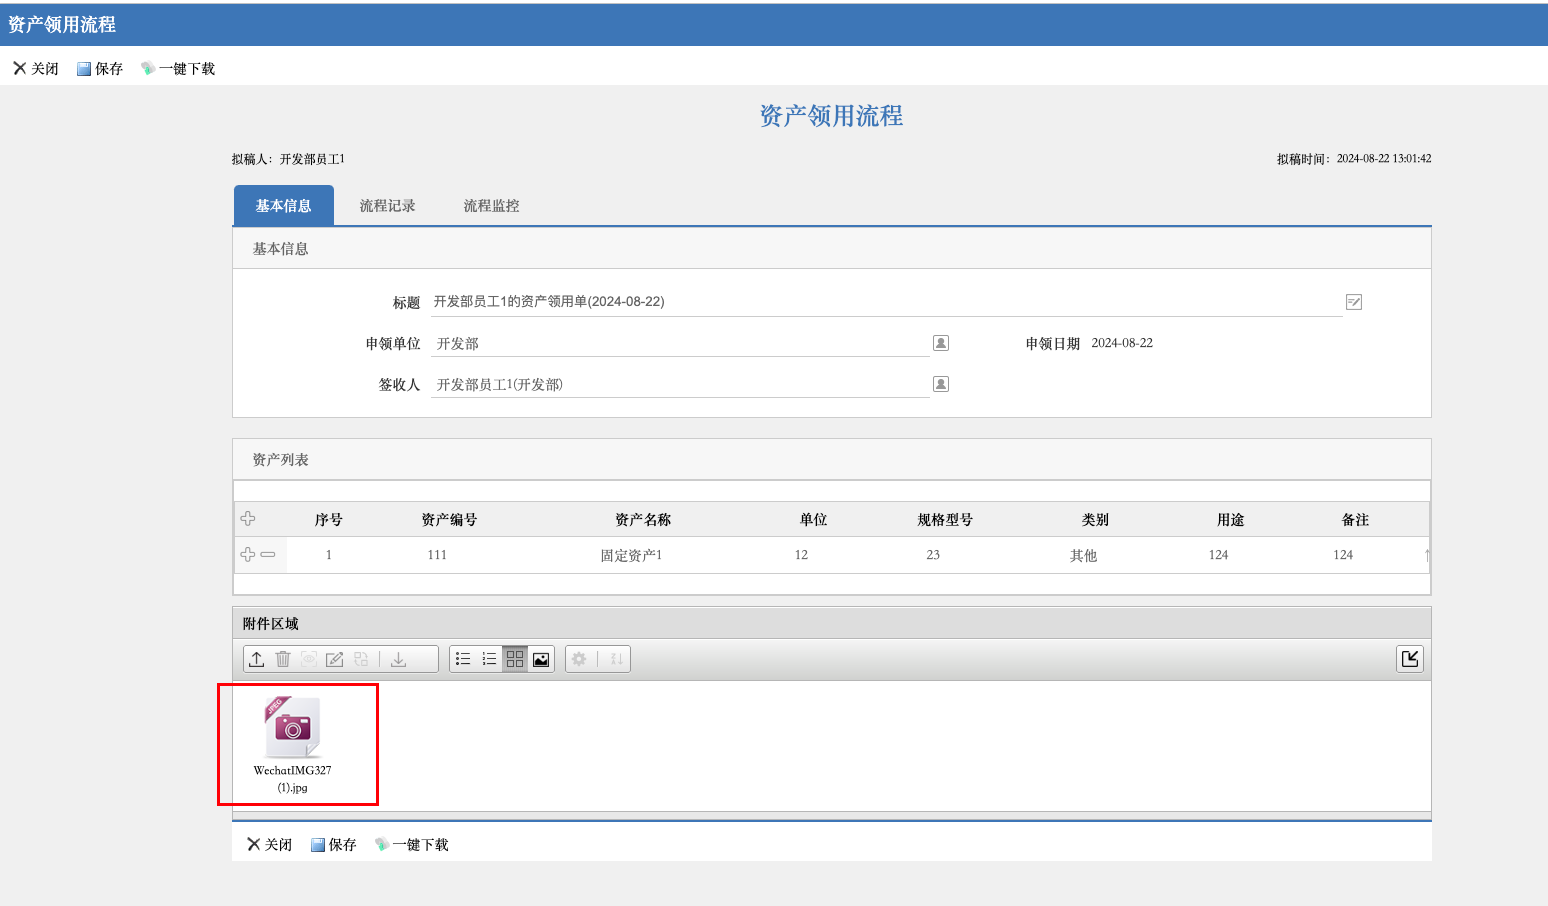This screenshot has width=1548, height=906.
Task: Click the 类别 column header
Action: [1096, 519]
